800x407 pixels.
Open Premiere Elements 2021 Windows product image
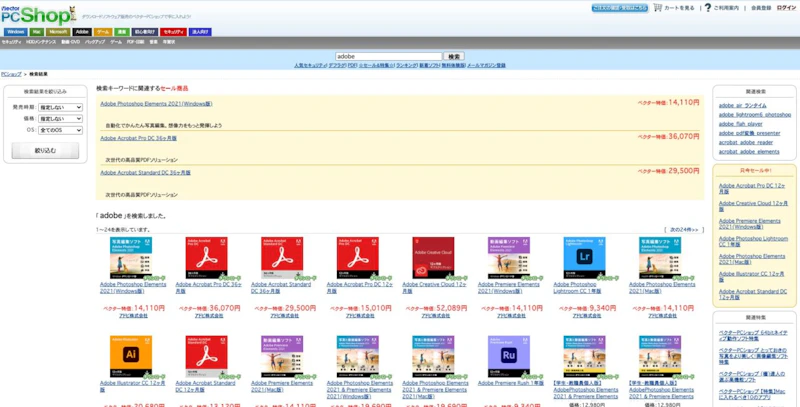click(x=509, y=258)
